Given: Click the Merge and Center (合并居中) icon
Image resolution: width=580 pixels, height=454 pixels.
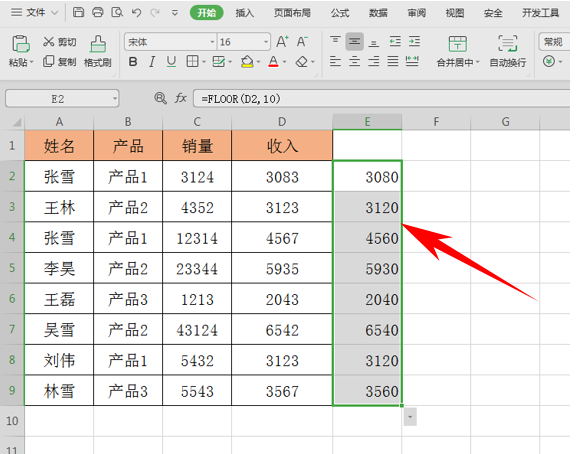Looking at the screenshot, I should pos(458,52).
